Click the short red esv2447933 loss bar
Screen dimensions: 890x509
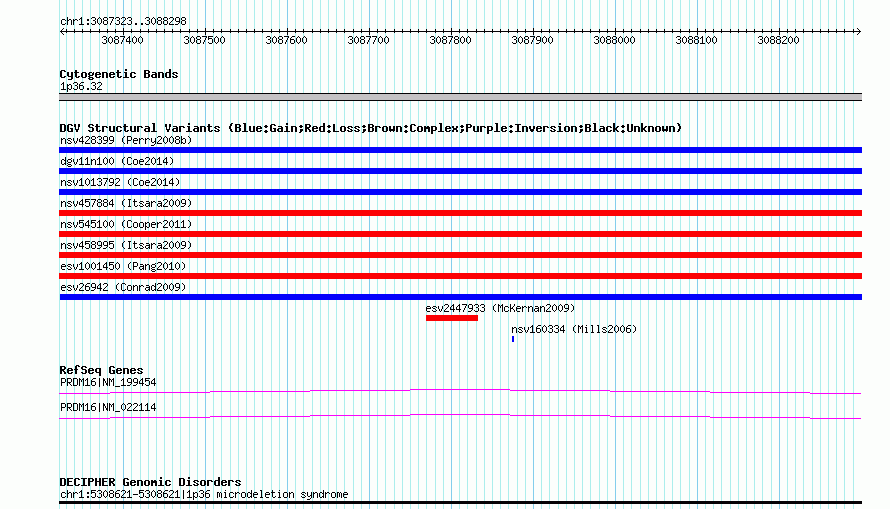452,318
